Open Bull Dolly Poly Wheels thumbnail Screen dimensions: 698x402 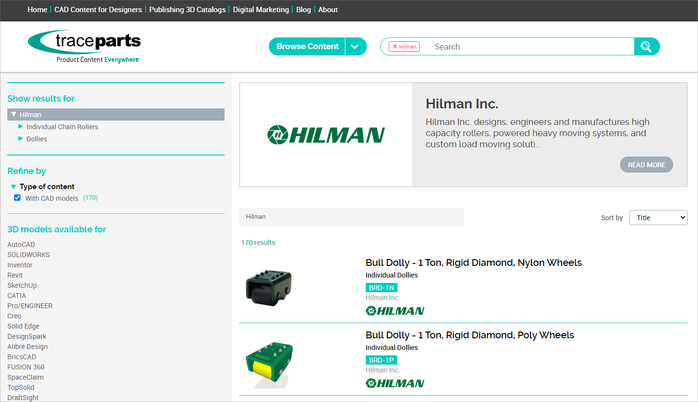(x=269, y=363)
